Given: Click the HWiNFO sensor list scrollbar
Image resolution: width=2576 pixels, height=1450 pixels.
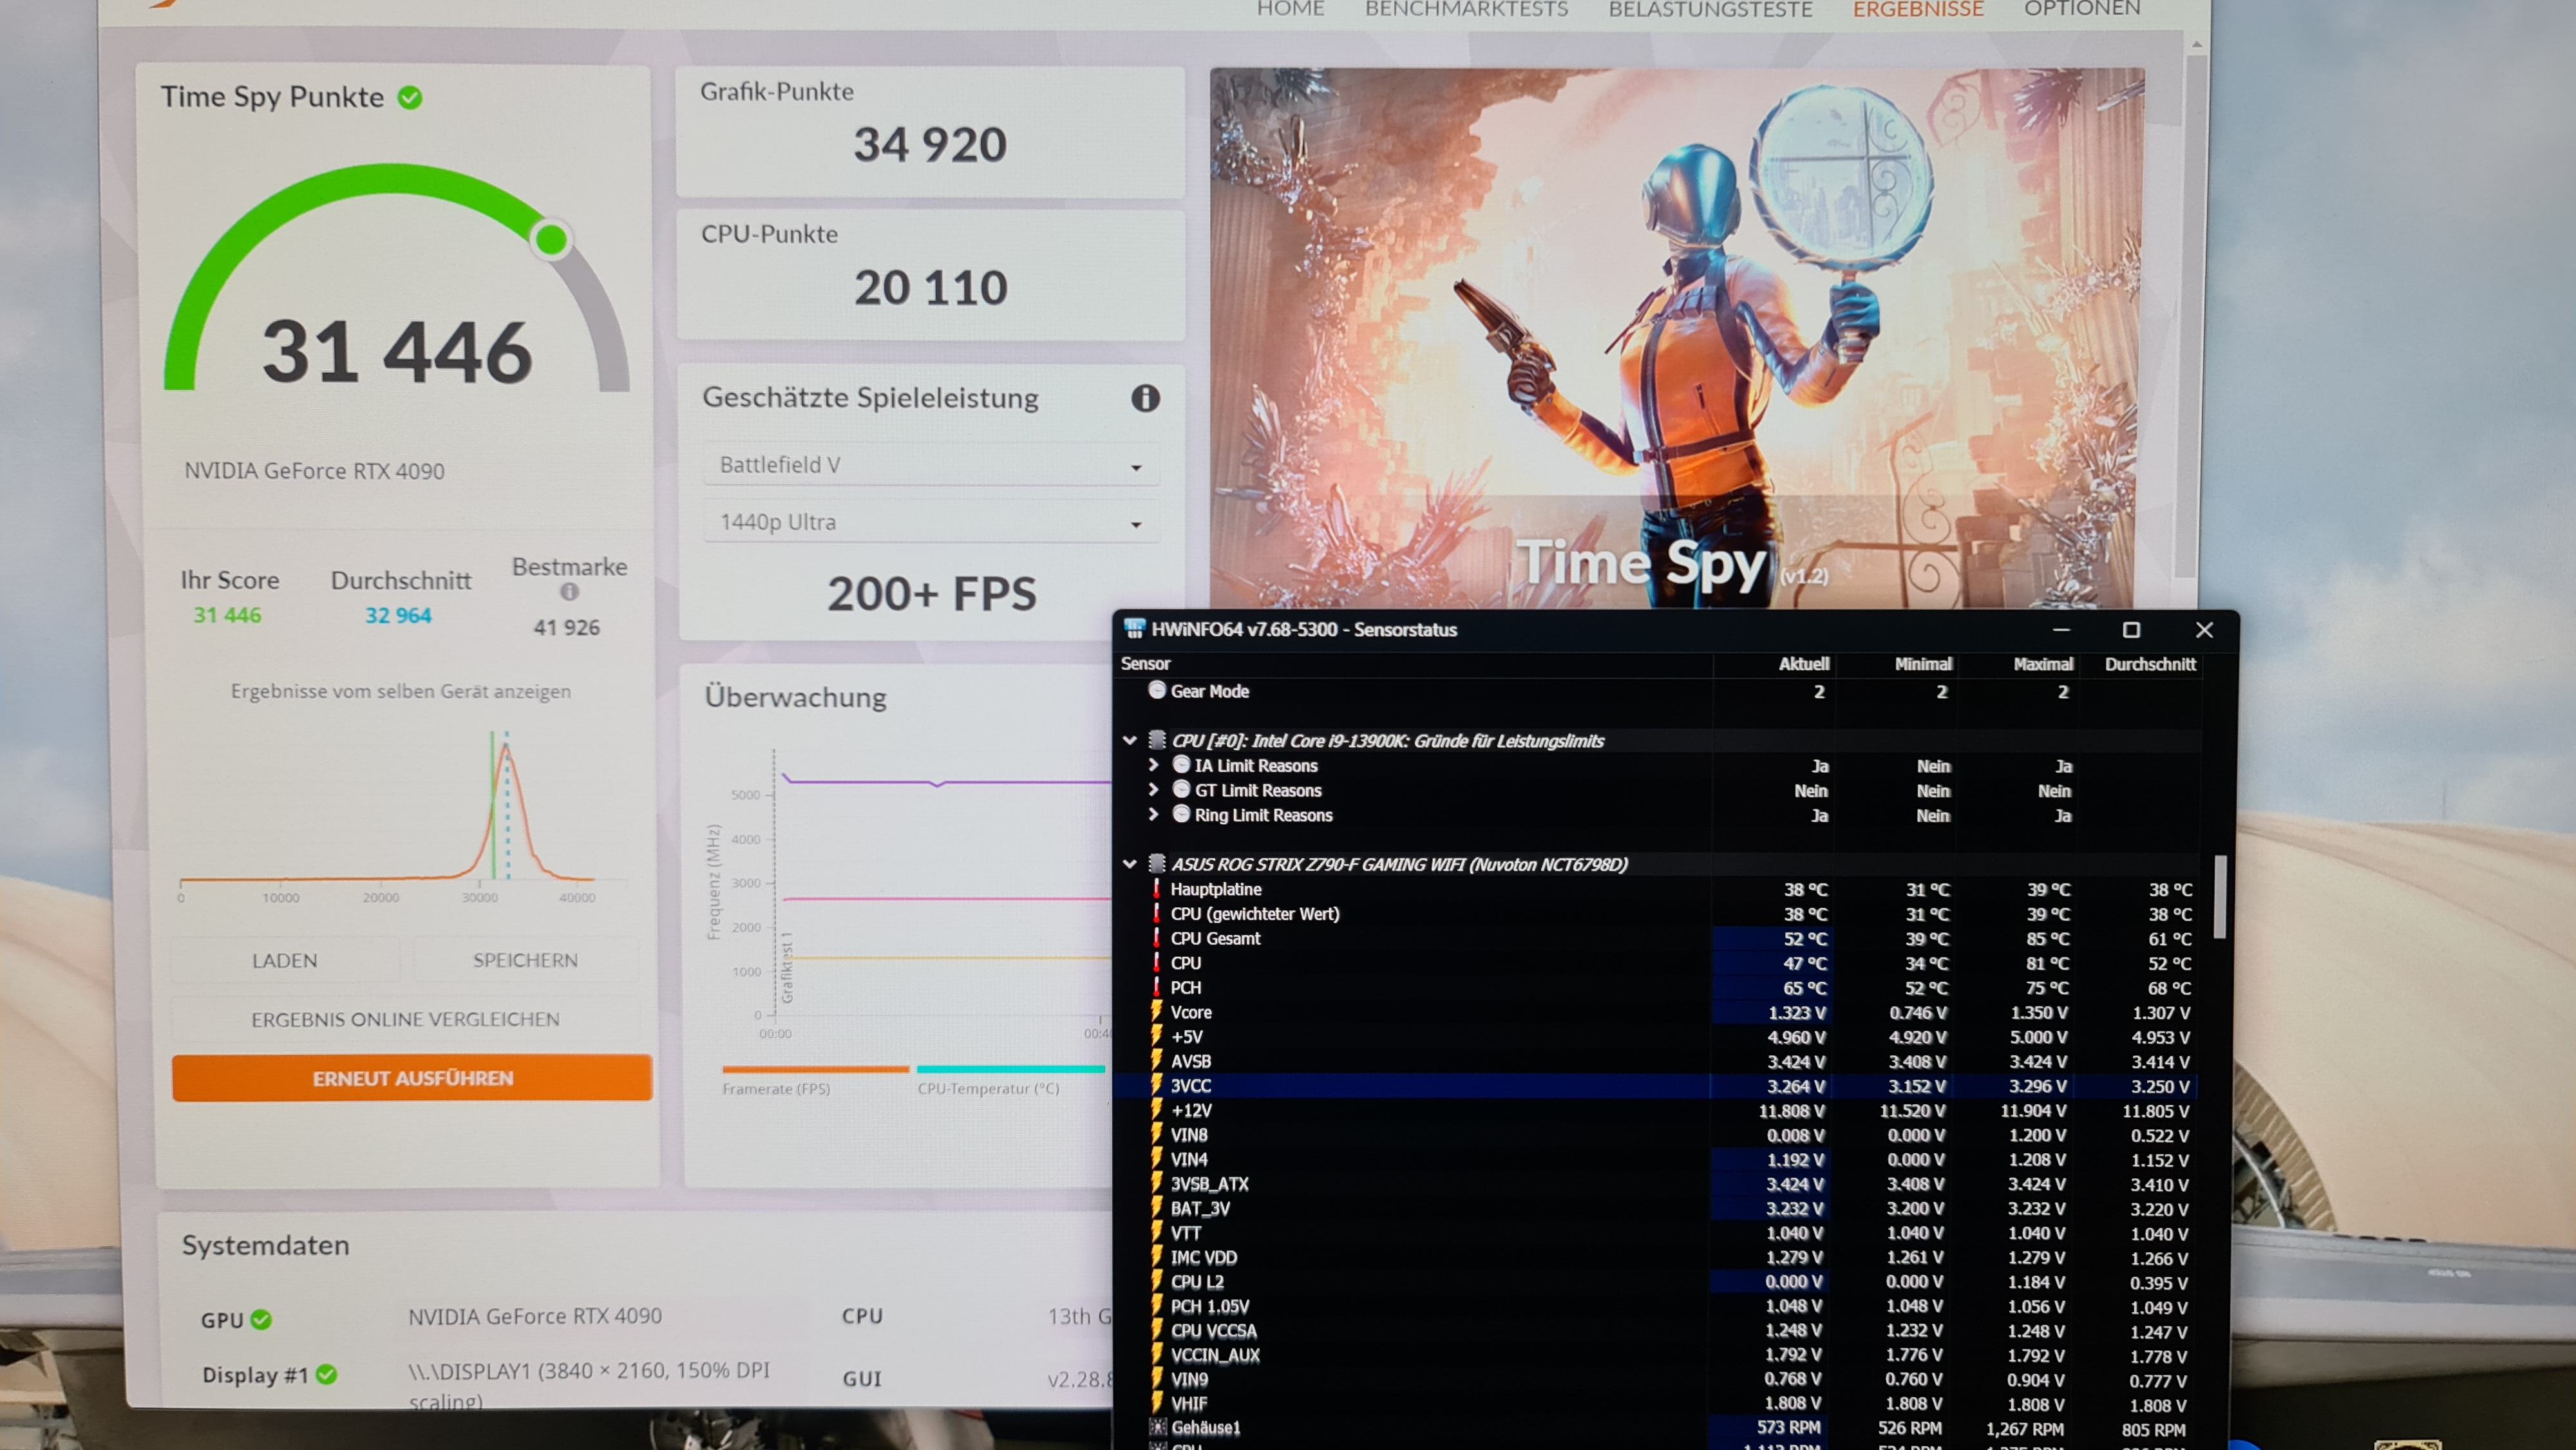Looking at the screenshot, I should pos(2219,897).
